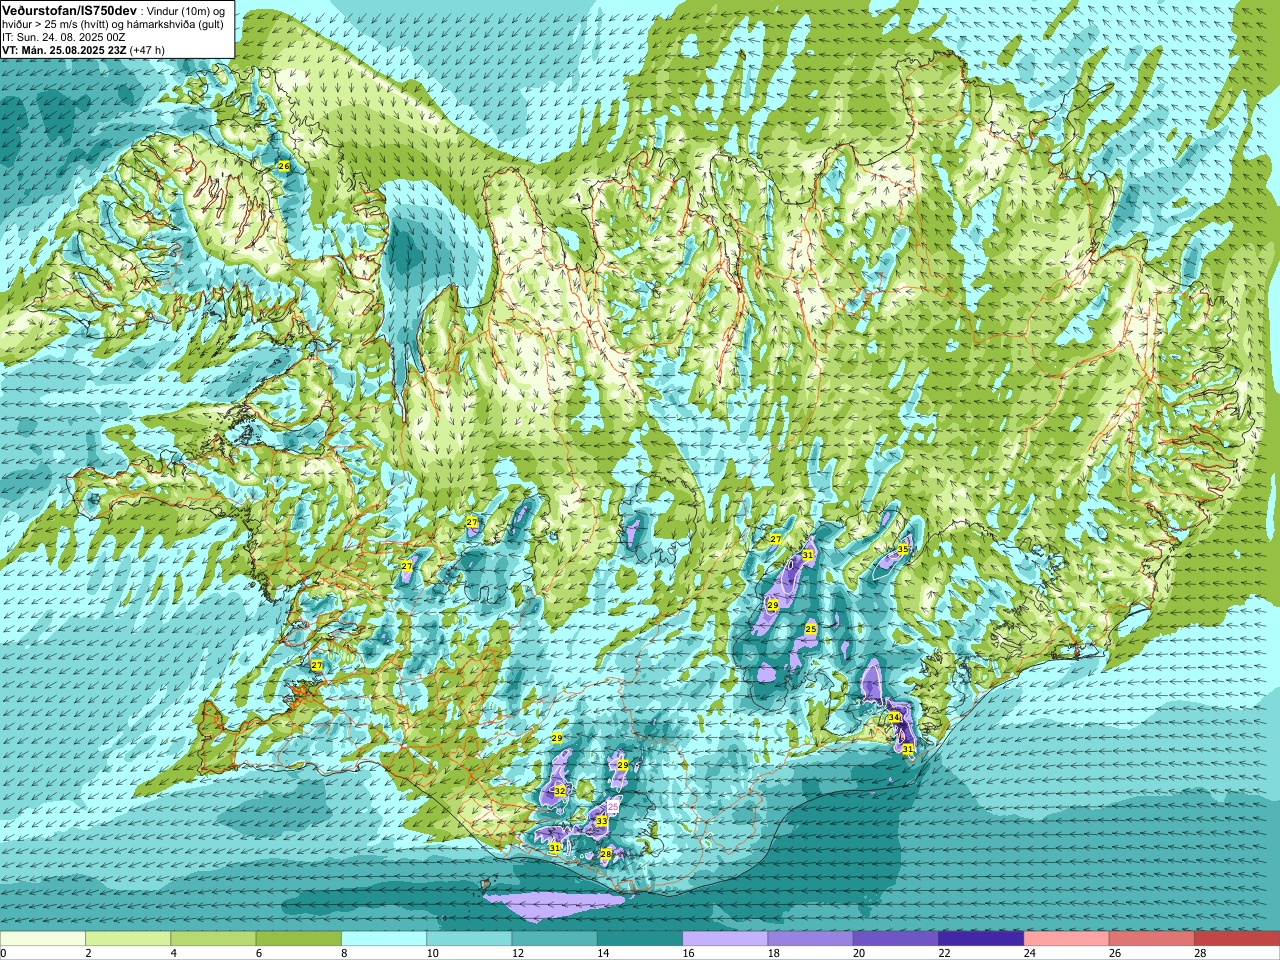Pick the 18–20 m/s light purple legend swatch

(810, 938)
